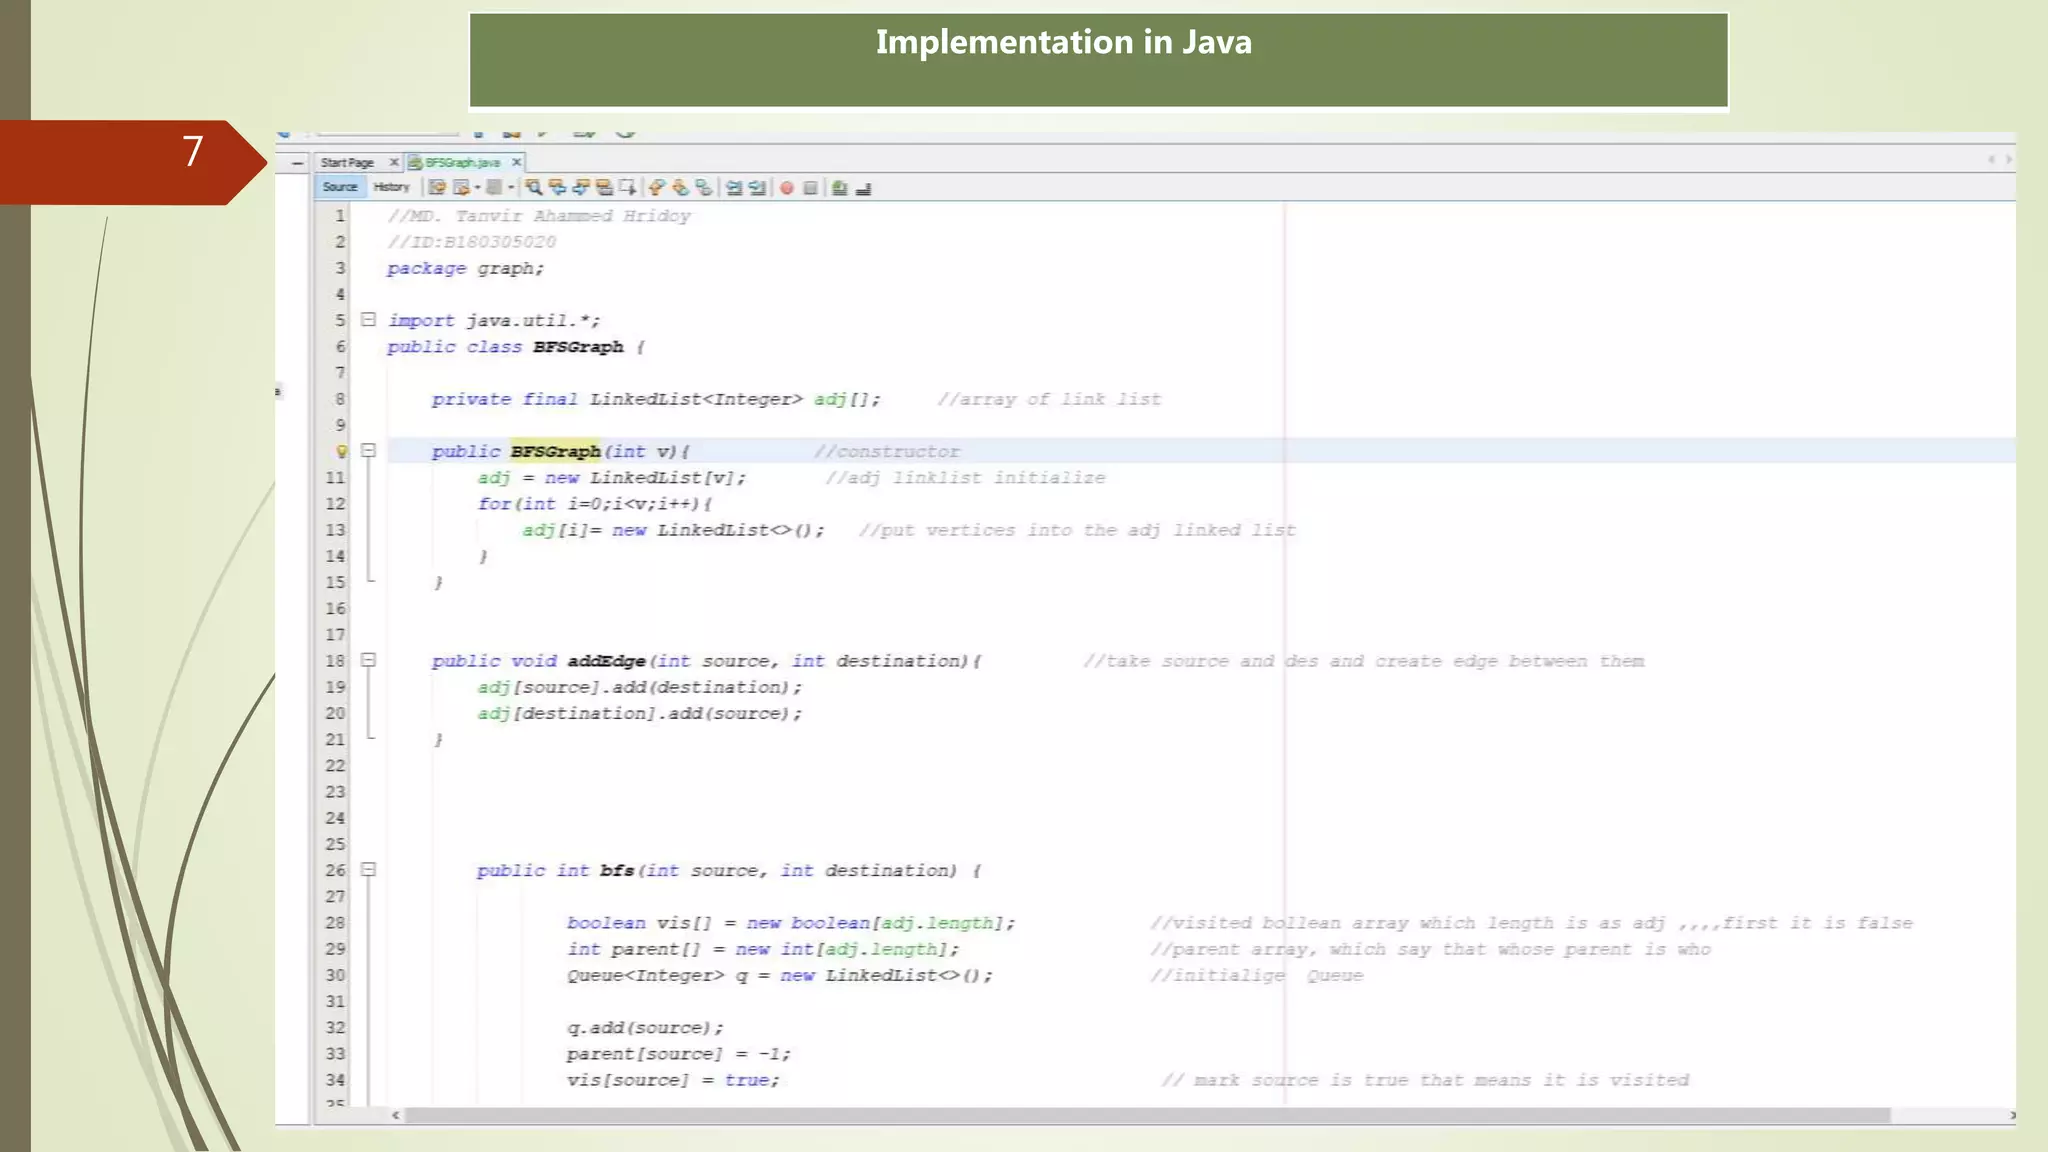Select the BFSGraph.java editor tab

coord(462,162)
